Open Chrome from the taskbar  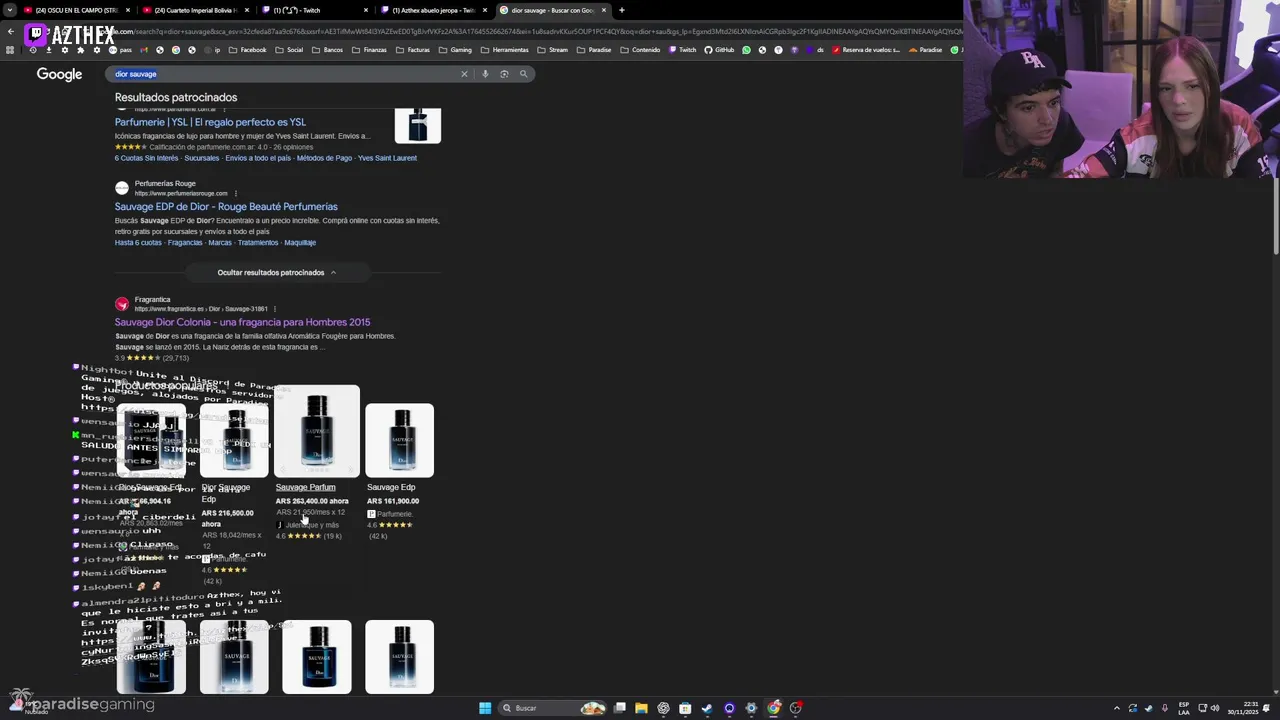774,708
